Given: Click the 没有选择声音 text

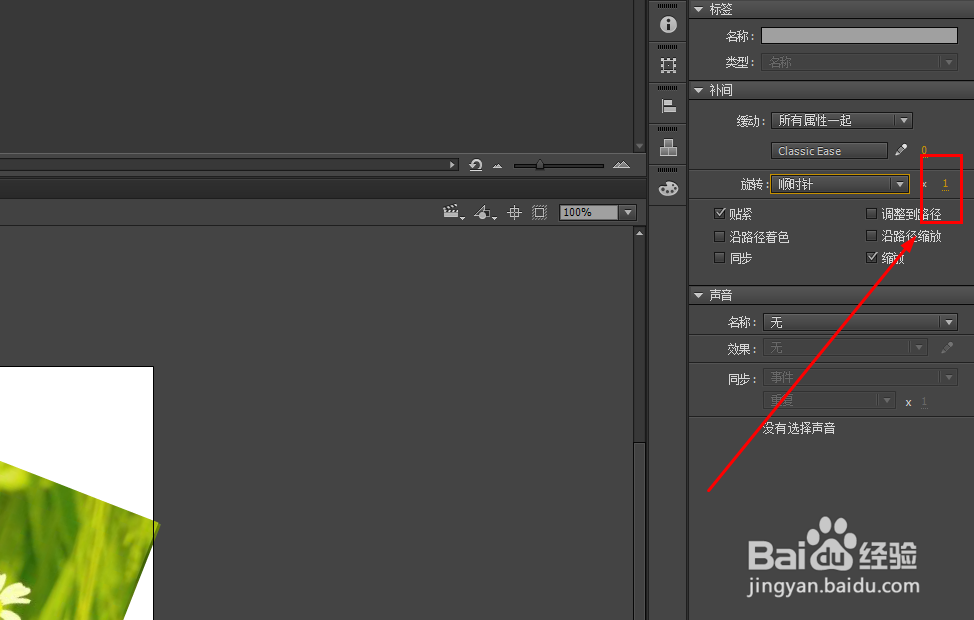Looking at the screenshot, I should tap(799, 428).
